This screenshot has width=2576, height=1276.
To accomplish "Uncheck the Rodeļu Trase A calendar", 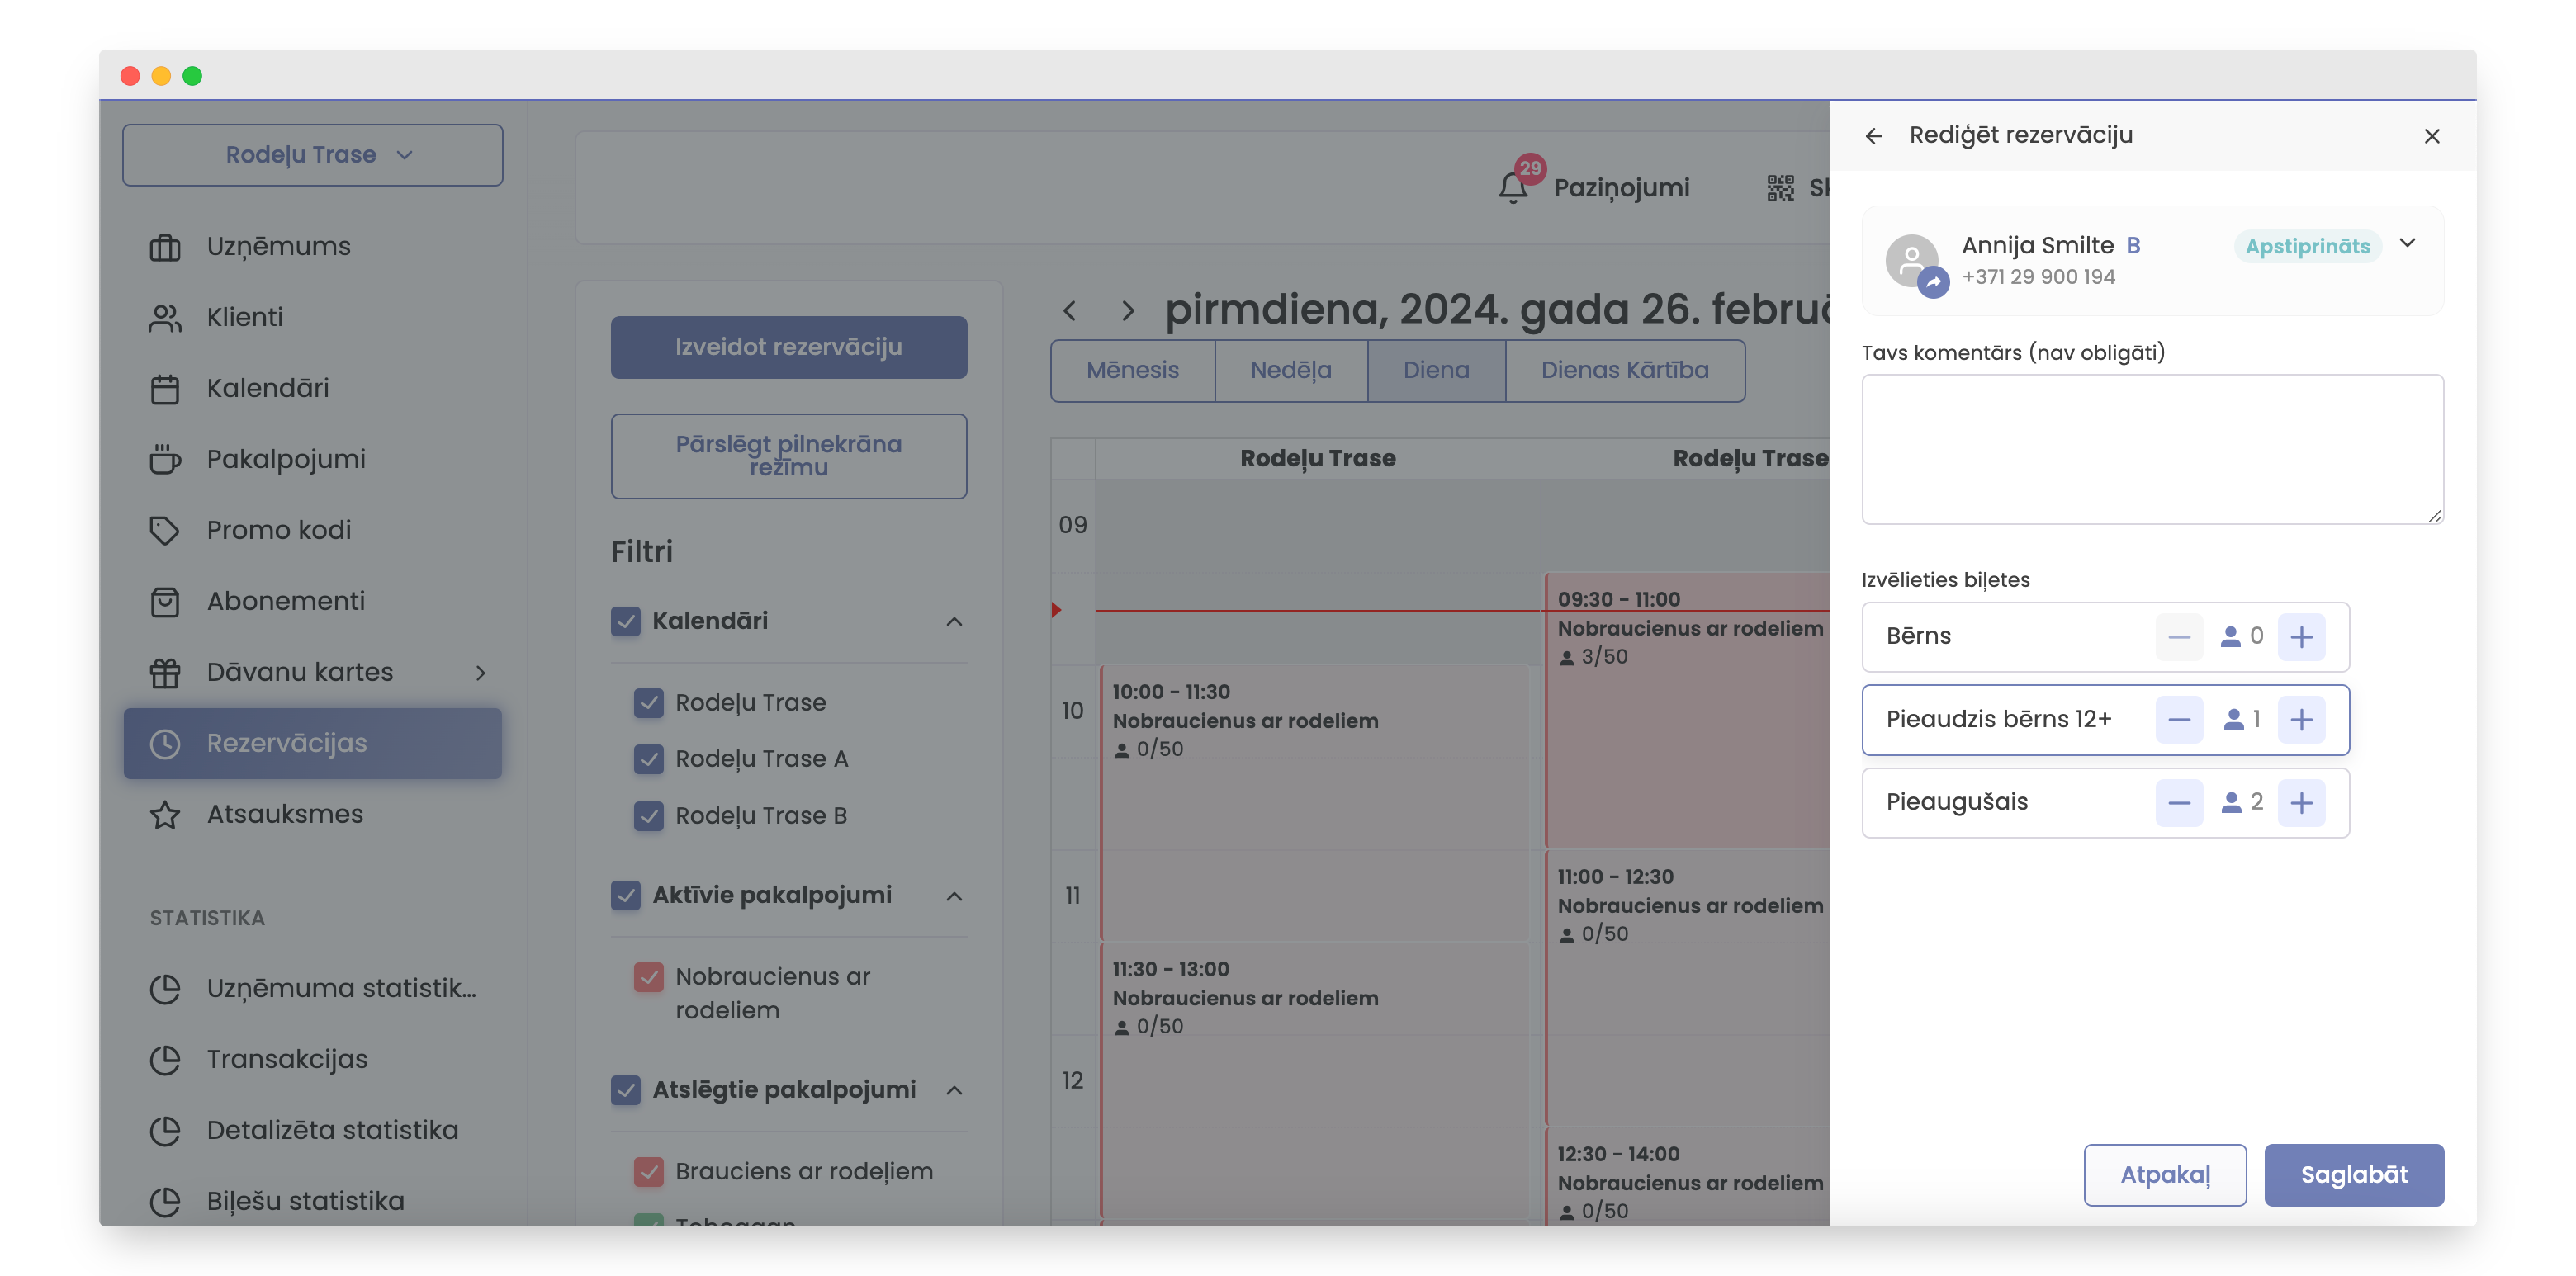I will (x=649, y=759).
